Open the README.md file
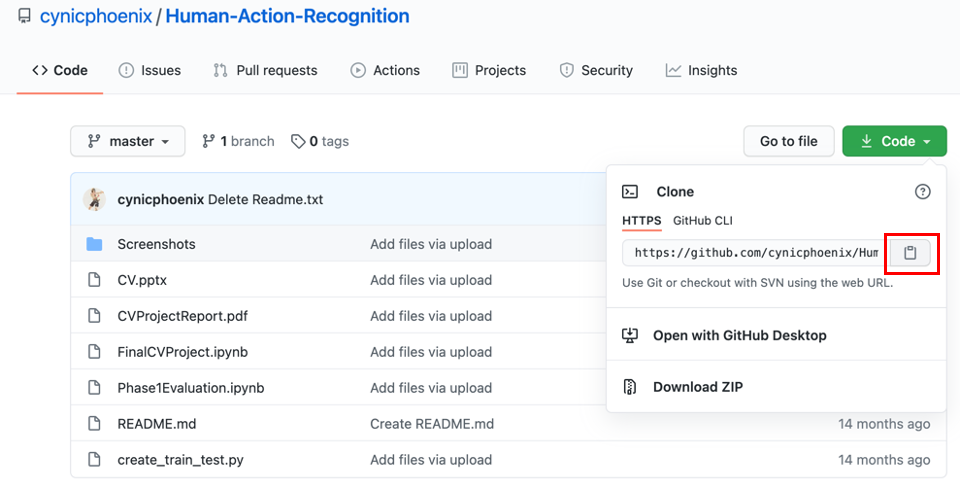The width and height of the screenshot is (960, 490). tap(157, 424)
